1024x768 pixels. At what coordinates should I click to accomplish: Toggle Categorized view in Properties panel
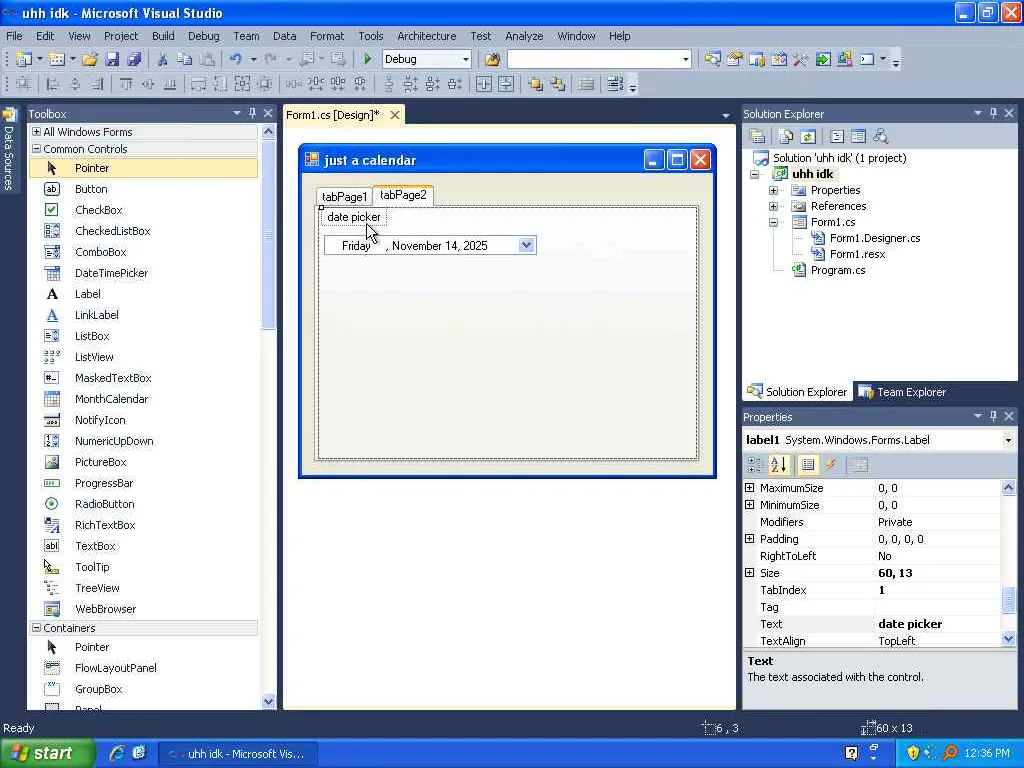pyautogui.click(x=754, y=464)
